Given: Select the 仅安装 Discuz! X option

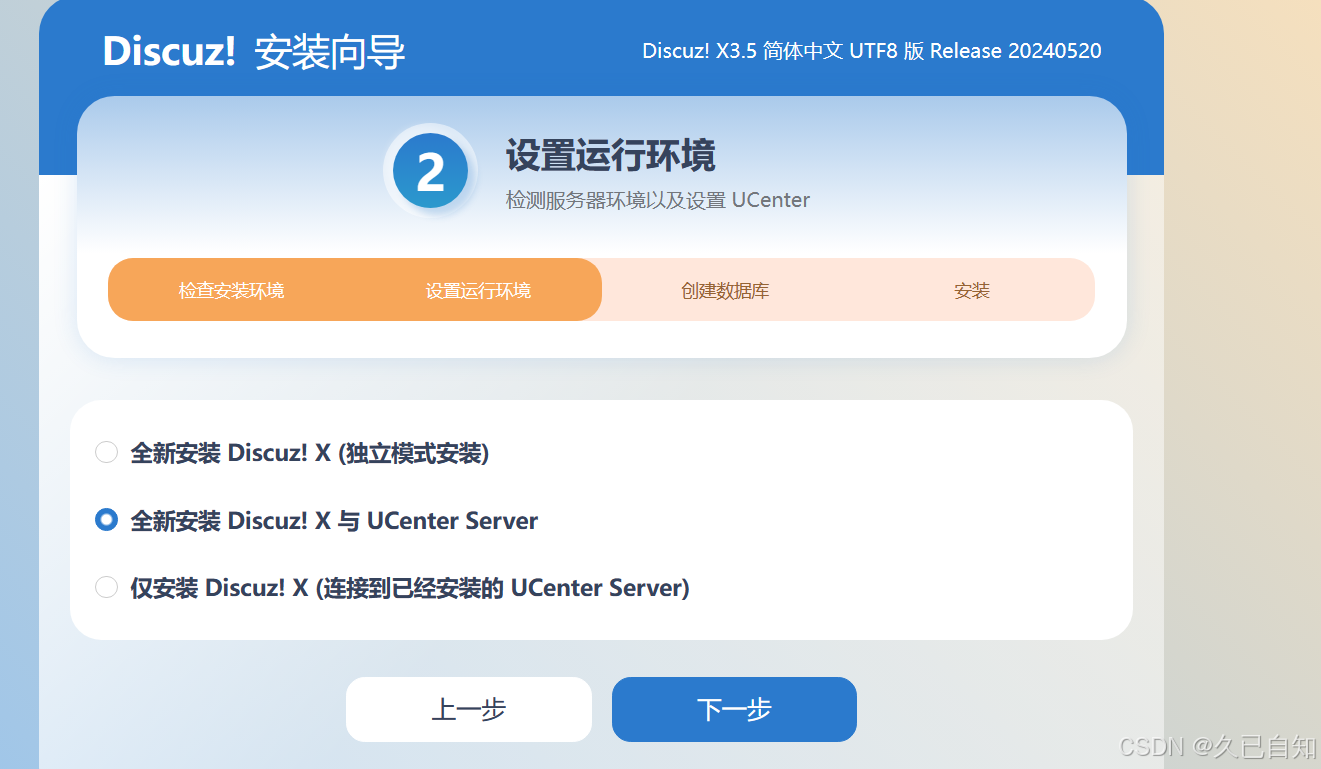Looking at the screenshot, I should click(x=107, y=587).
